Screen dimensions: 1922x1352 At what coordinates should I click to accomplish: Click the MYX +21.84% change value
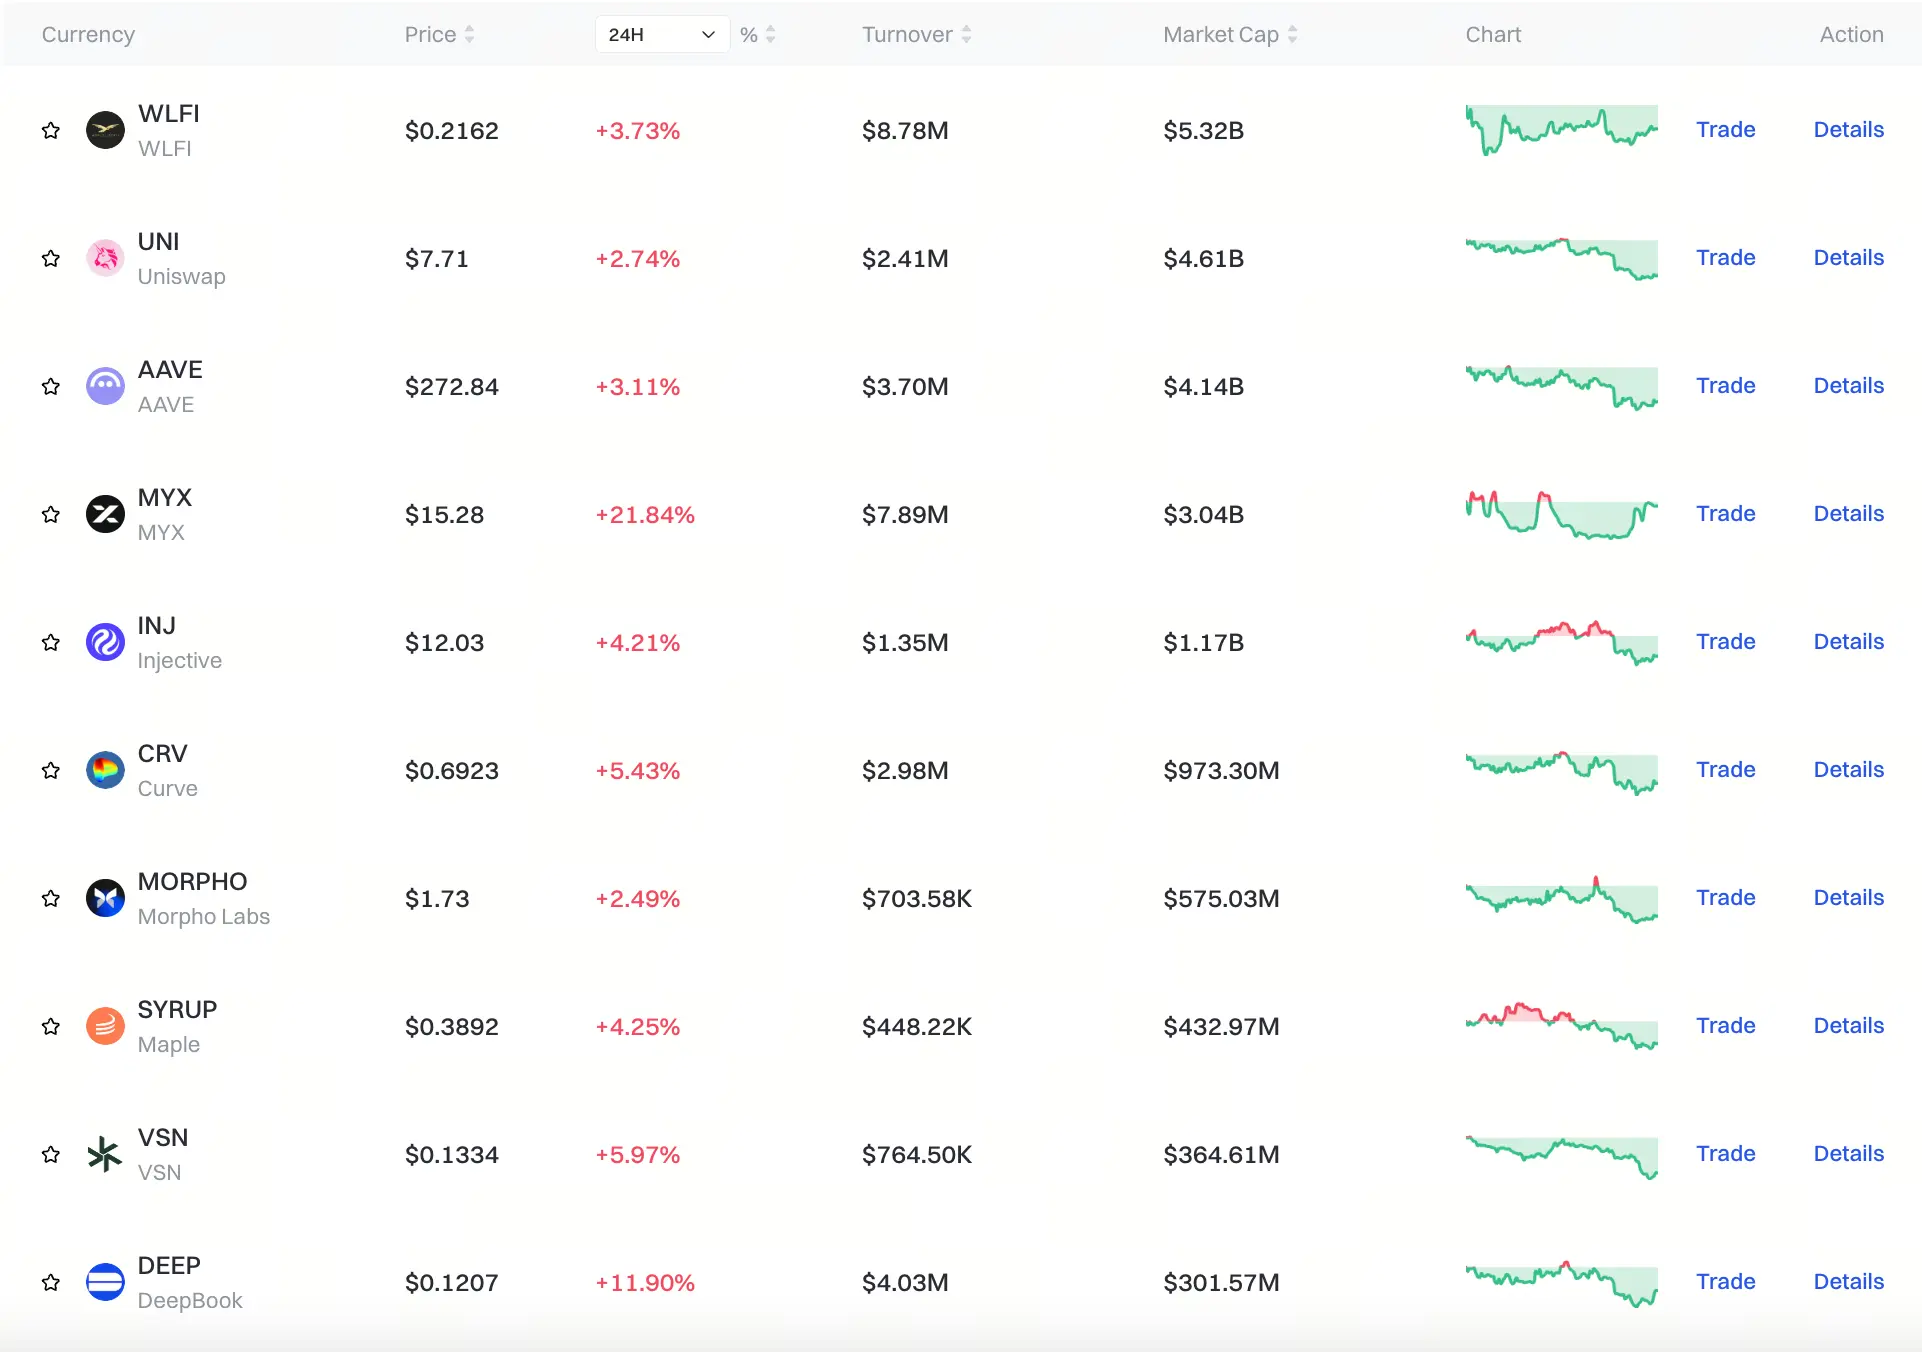[x=645, y=515]
